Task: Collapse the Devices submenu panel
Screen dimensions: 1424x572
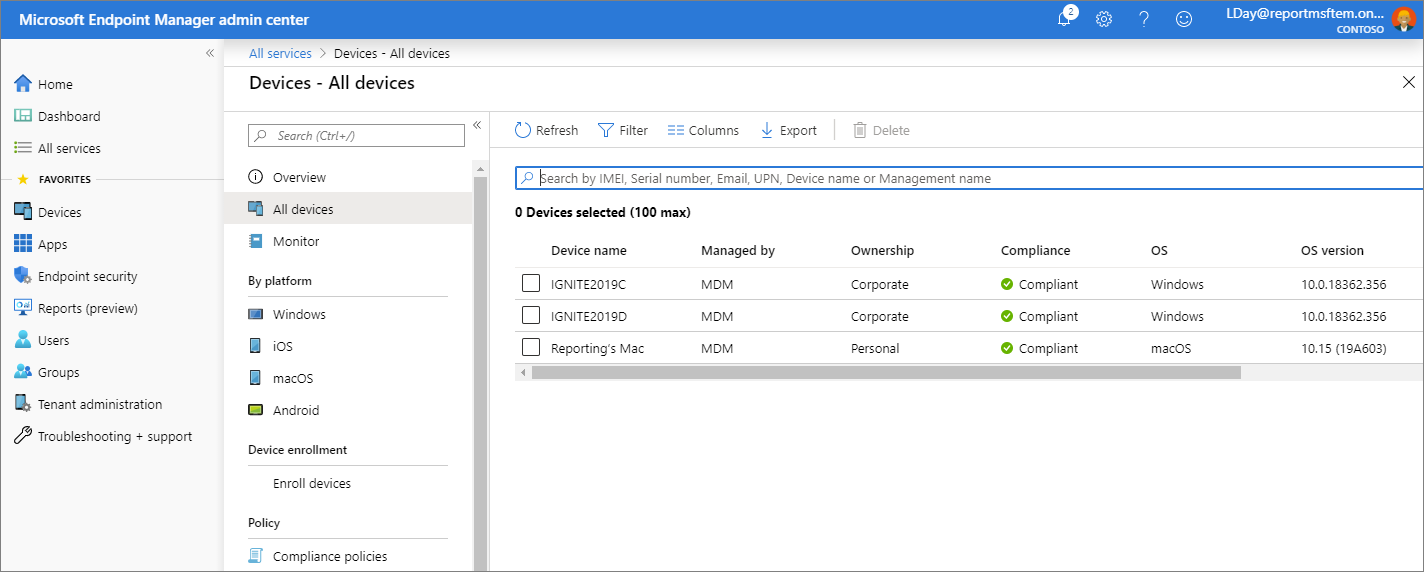Action: pos(477,125)
